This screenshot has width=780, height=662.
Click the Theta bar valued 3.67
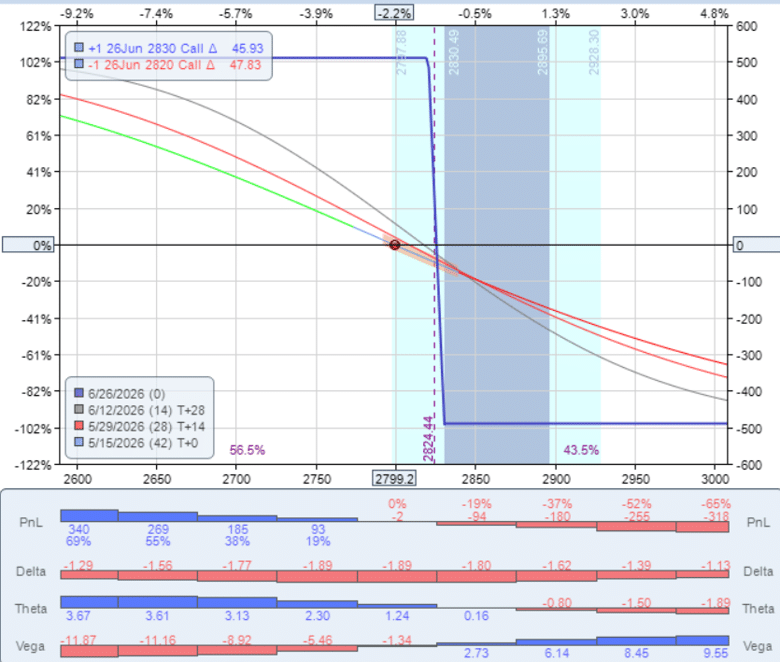click(x=89, y=602)
